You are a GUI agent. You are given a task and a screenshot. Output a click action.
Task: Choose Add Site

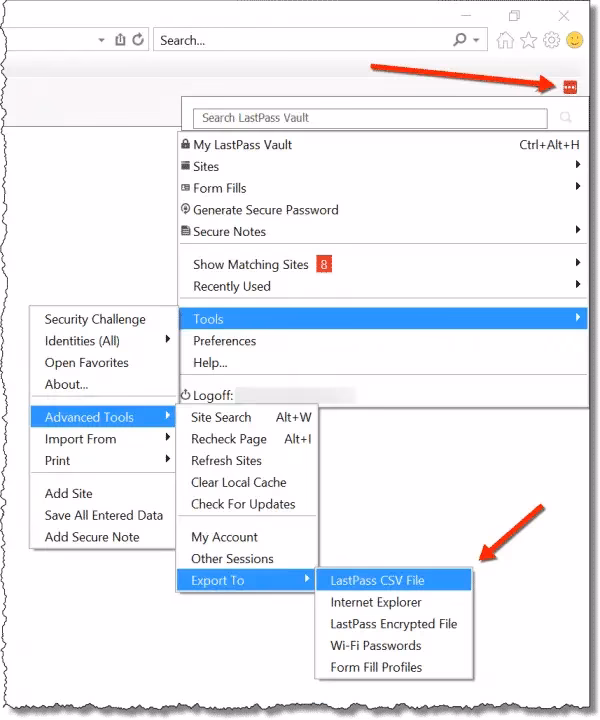103,493
